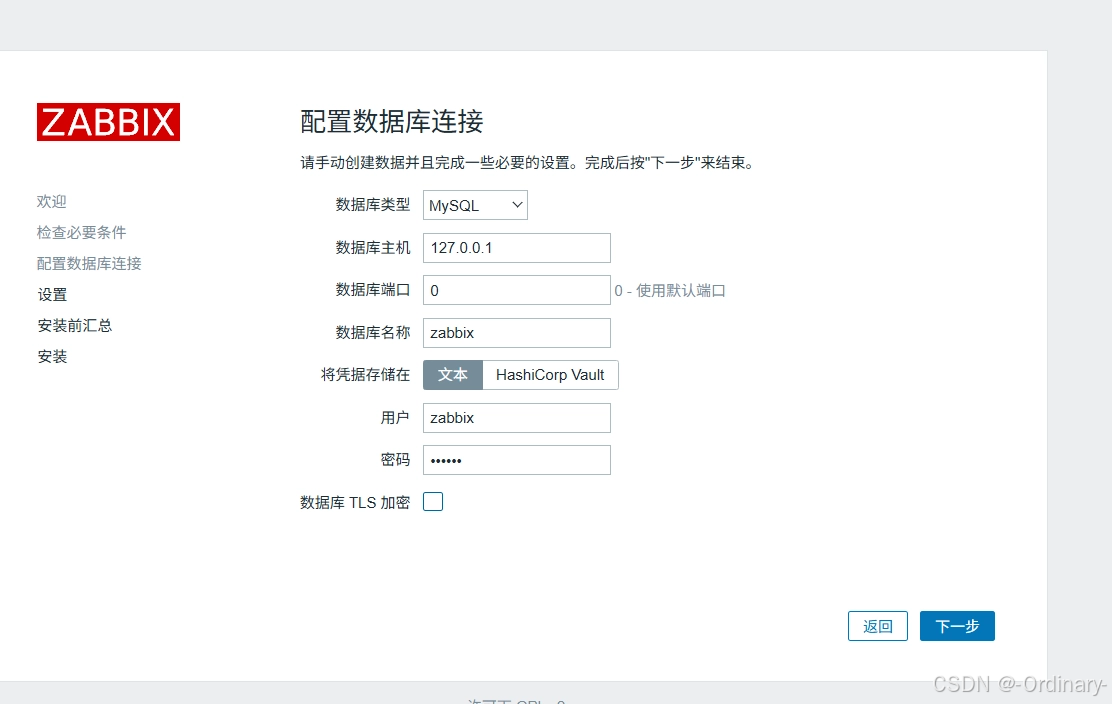Image resolution: width=1112 pixels, height=704 pixels.
Task: Click the 数据库 TLS 加密 label
Action: pyautogui.click(x=355, y=503)
